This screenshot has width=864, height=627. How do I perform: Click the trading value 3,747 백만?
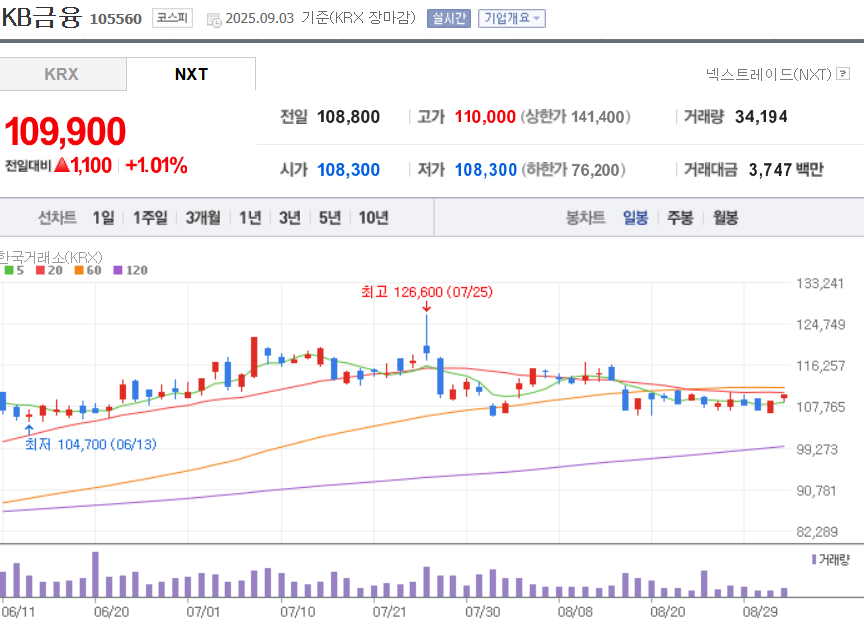pyautogui.click(x=786, y=170)
